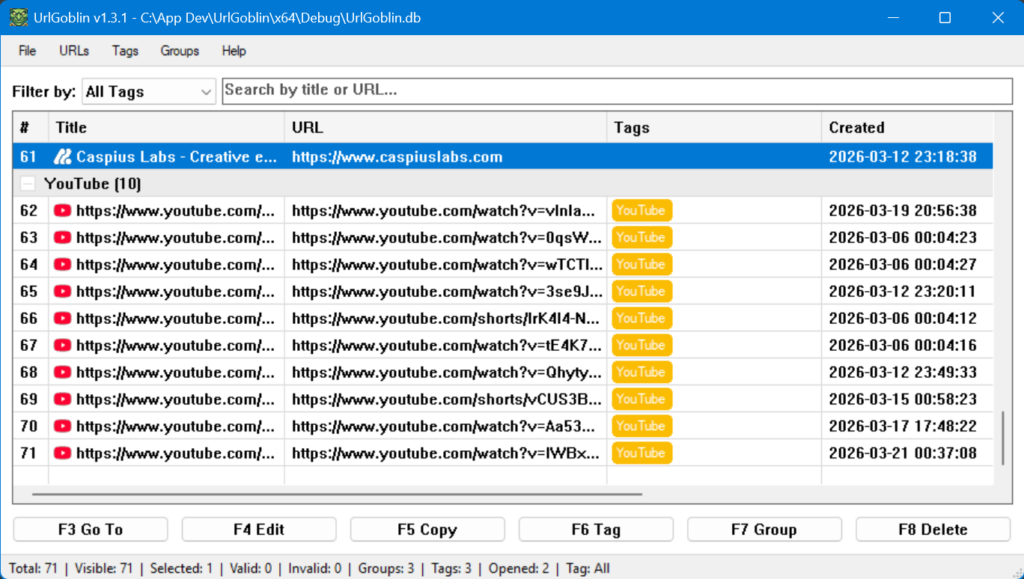Click the YouTube tag badge in row 70
The image size is (1024, 579).
click(641, 426)
